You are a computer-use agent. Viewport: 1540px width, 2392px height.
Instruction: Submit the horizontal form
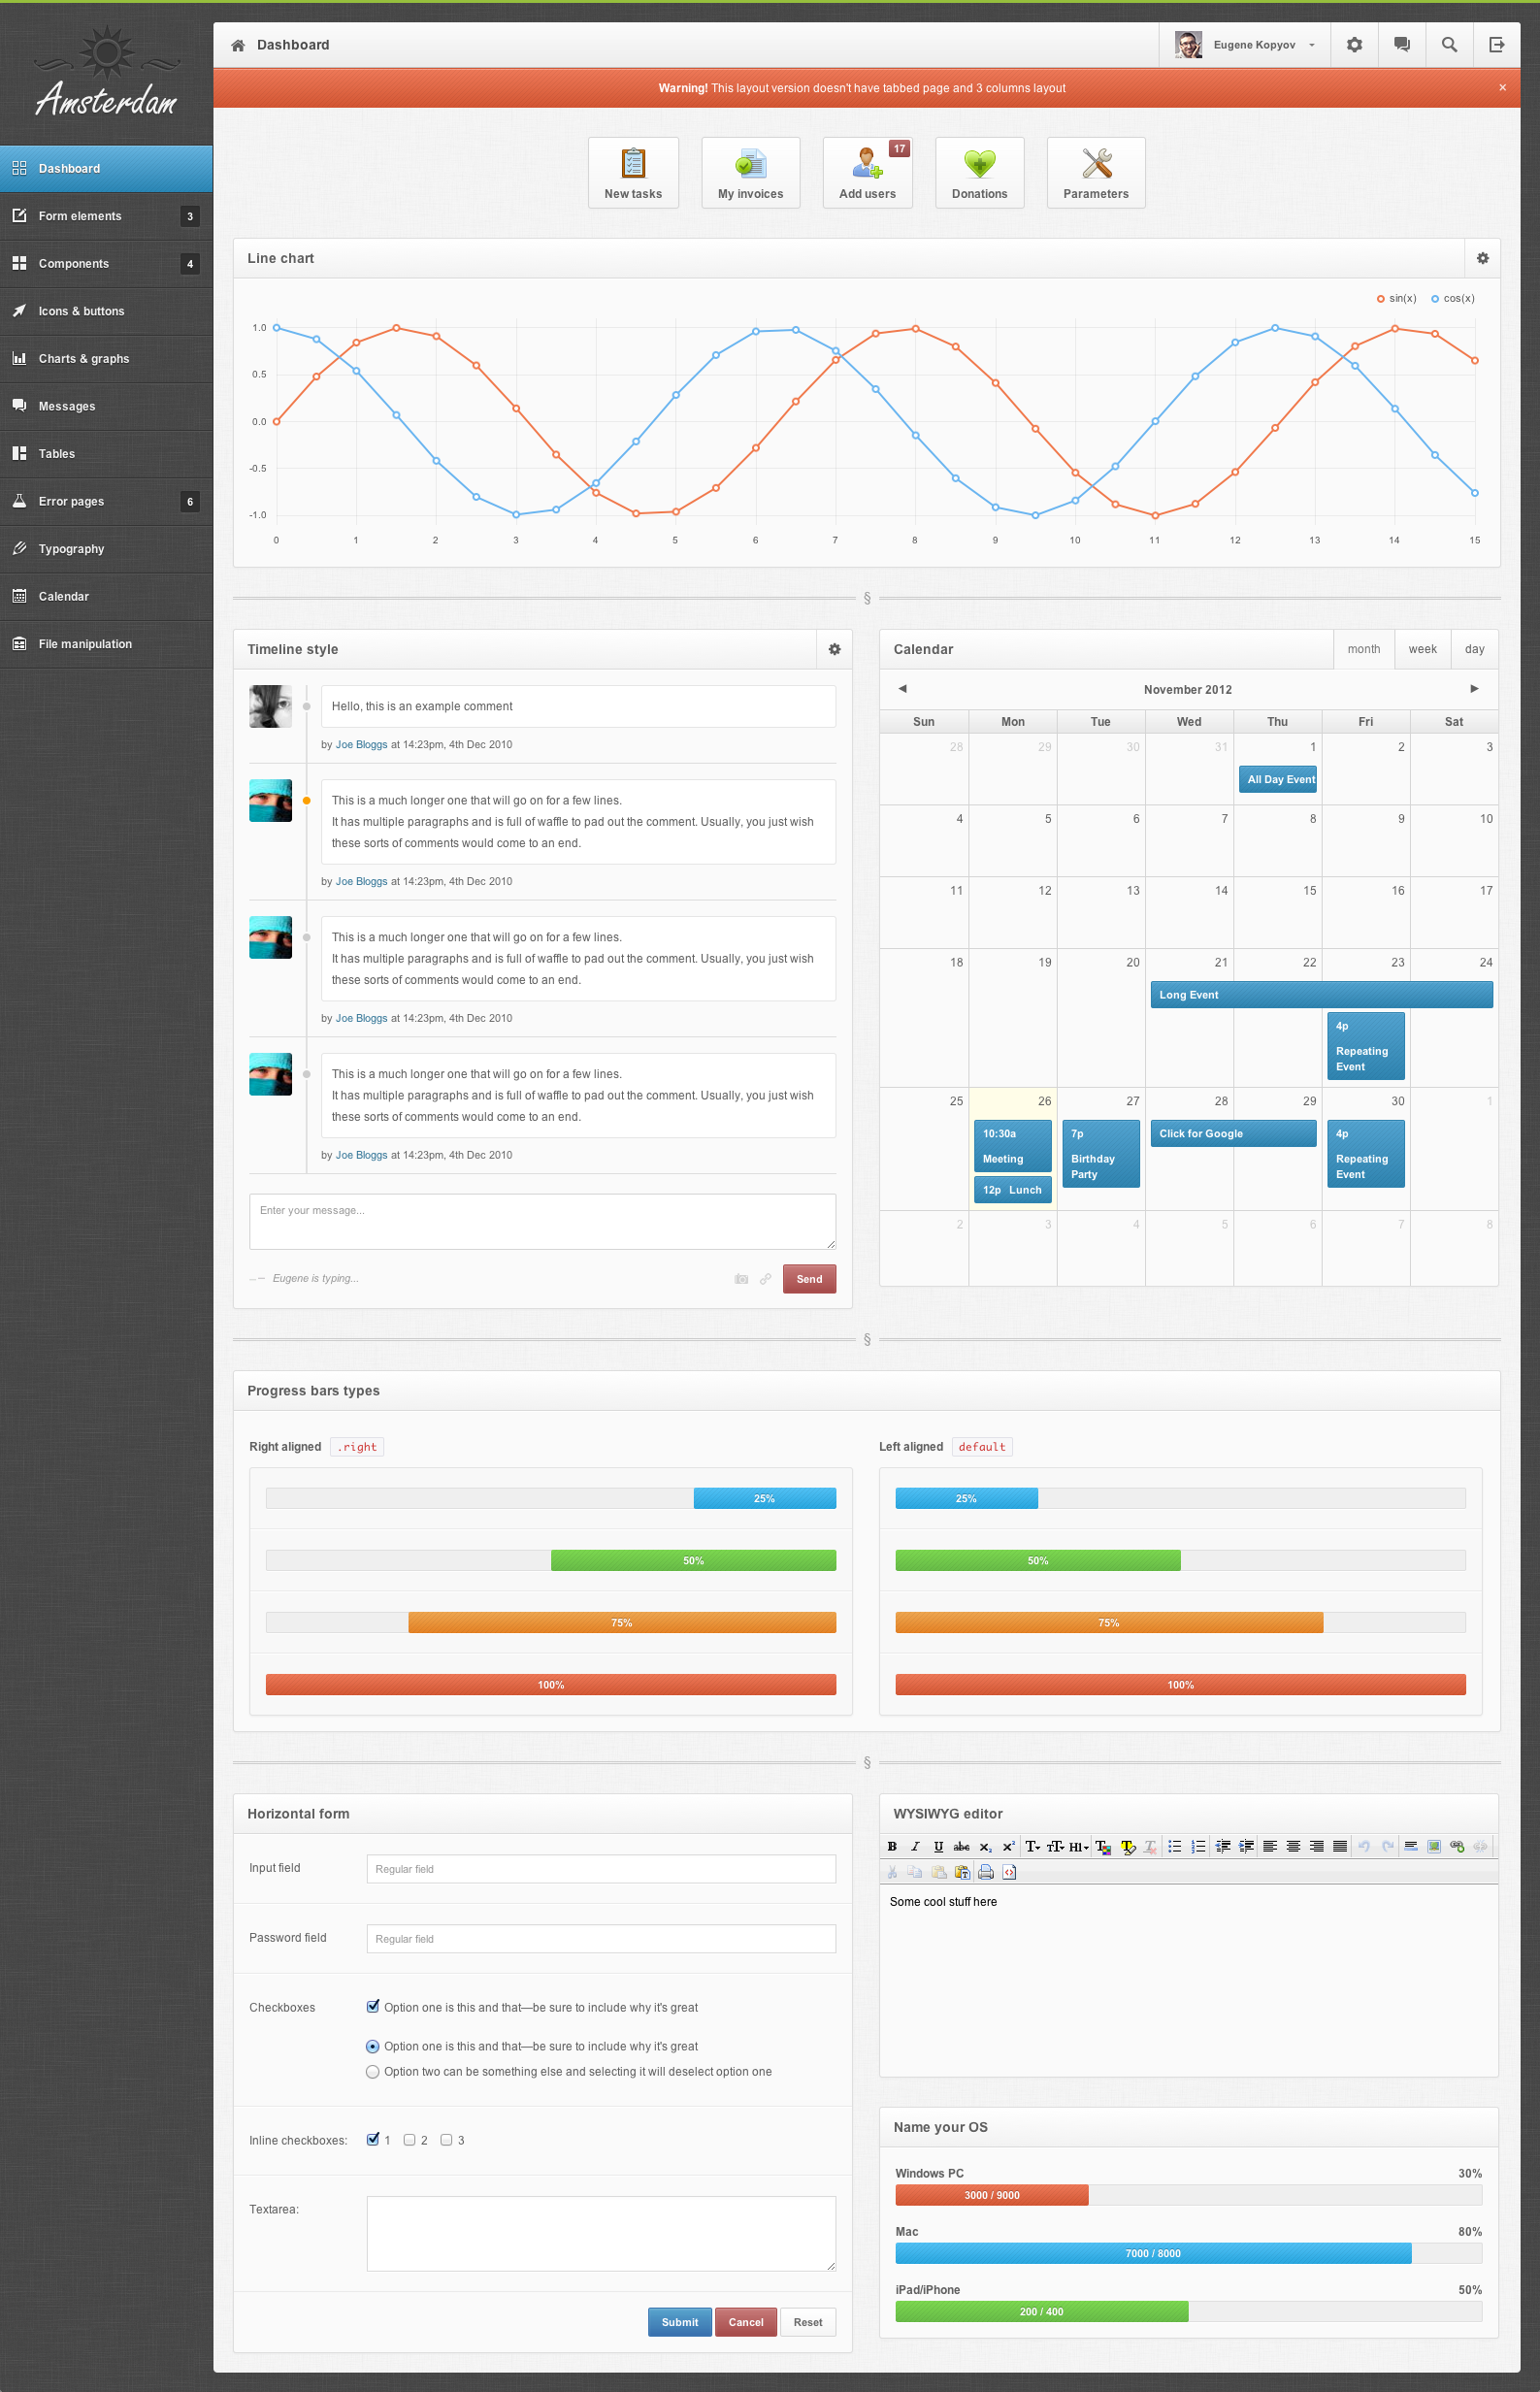click(x=680, y=2322)
